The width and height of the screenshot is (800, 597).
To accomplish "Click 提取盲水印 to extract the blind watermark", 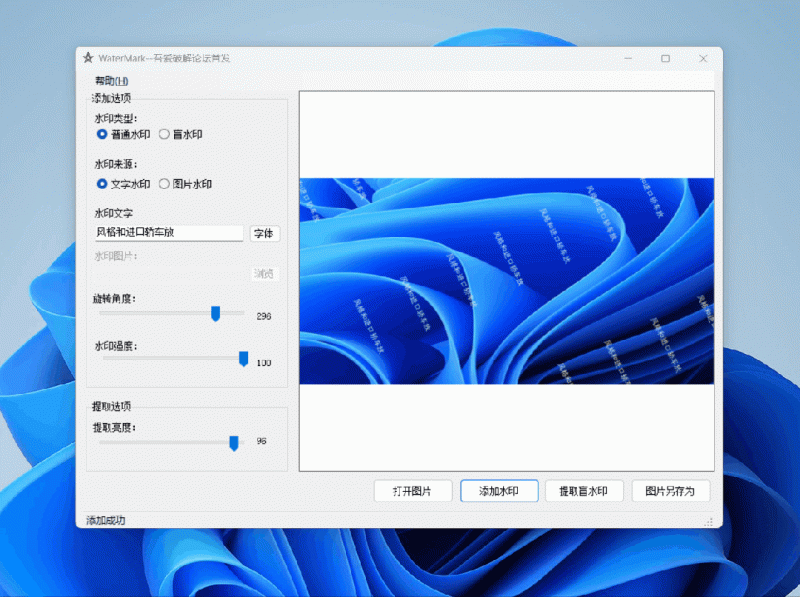I will pyautogui.click(x=585, y=491).
